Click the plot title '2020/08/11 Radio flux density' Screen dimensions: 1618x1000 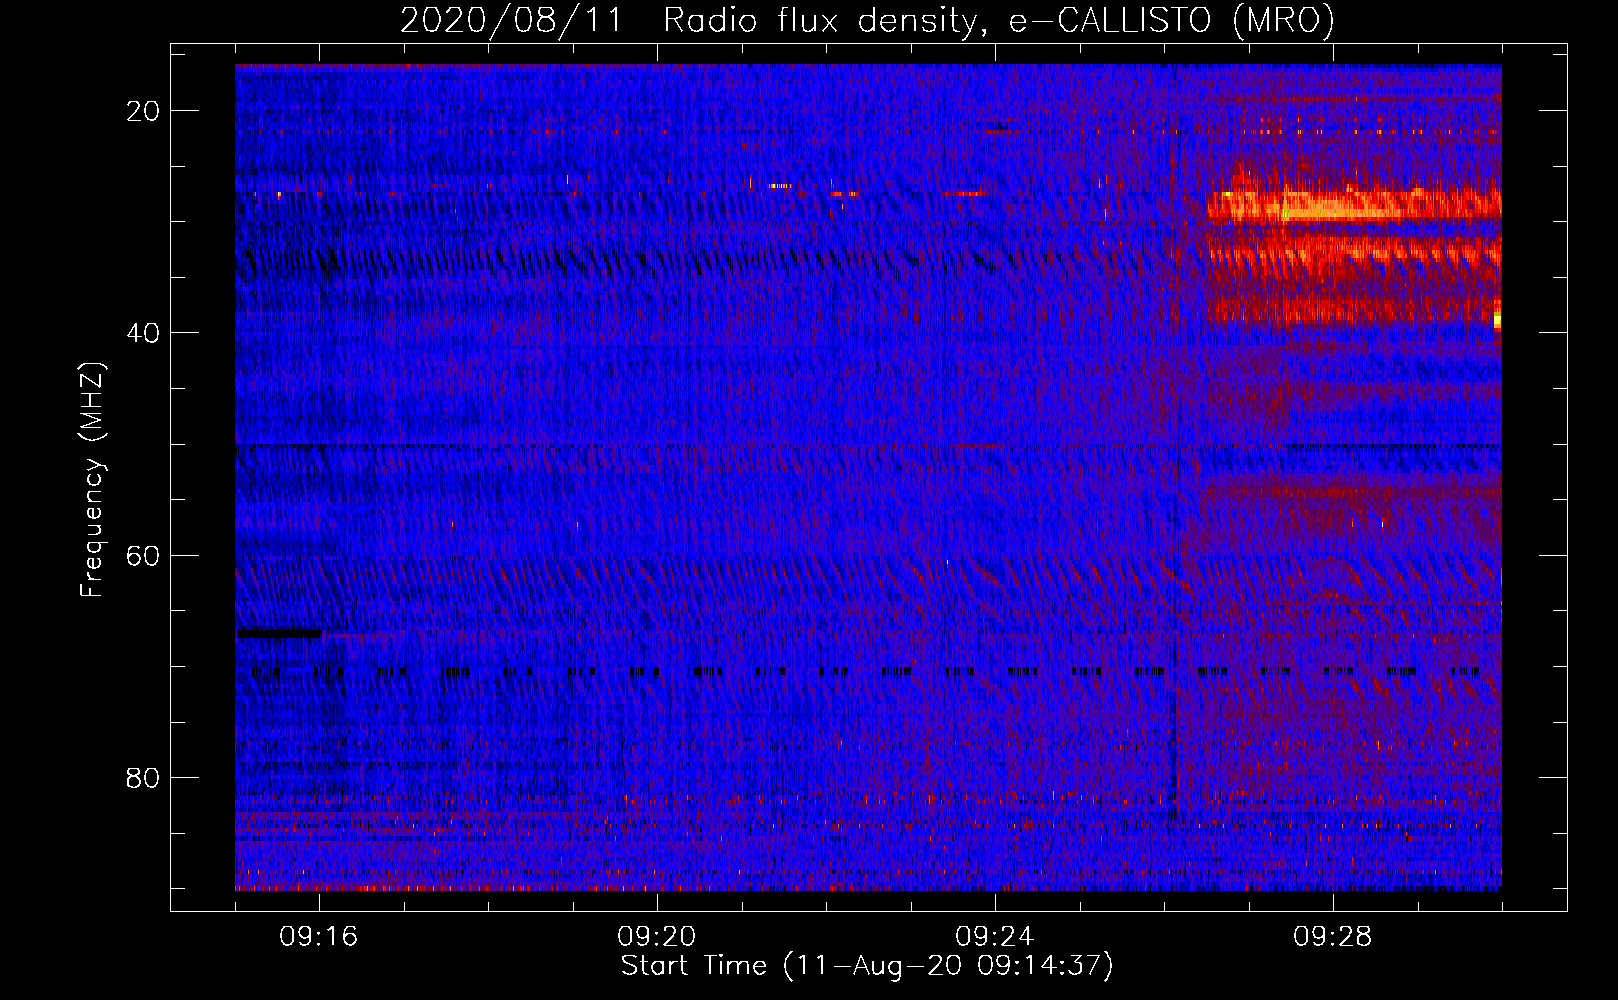pyautogui.click(x=867, y=20)
